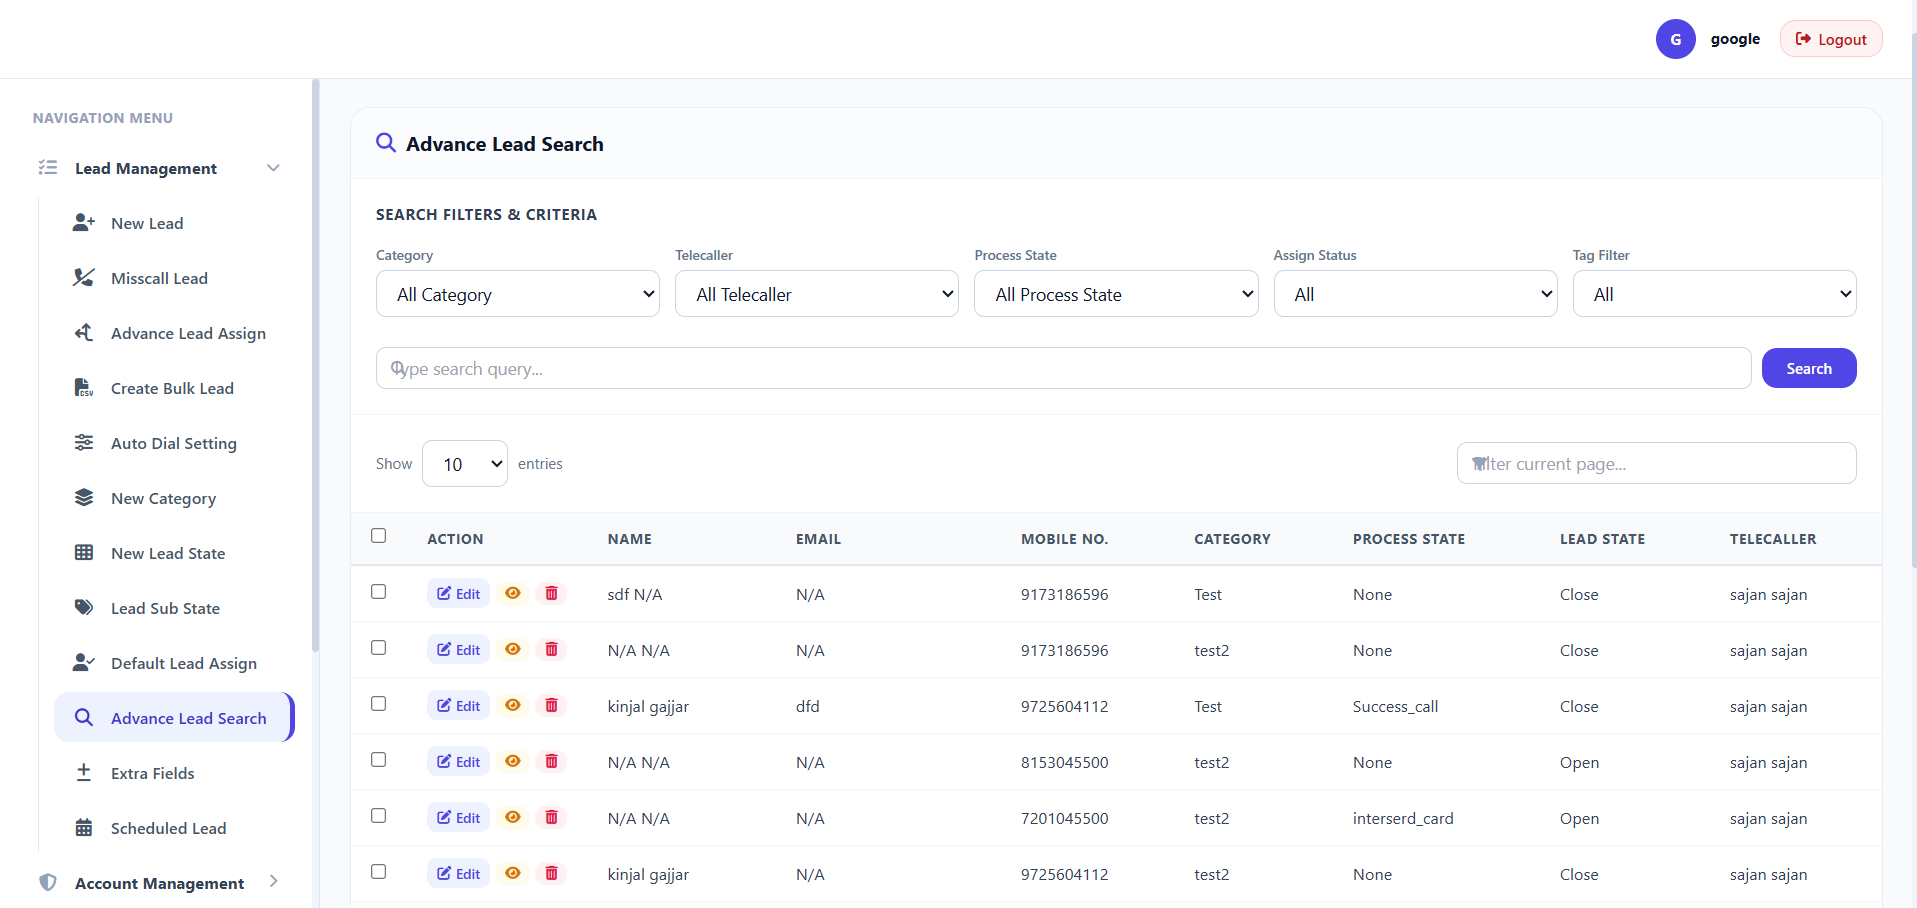Viewport: 1917px width, 908px height.
Task: Click the Logout button
Action: tap(1831, 39)
